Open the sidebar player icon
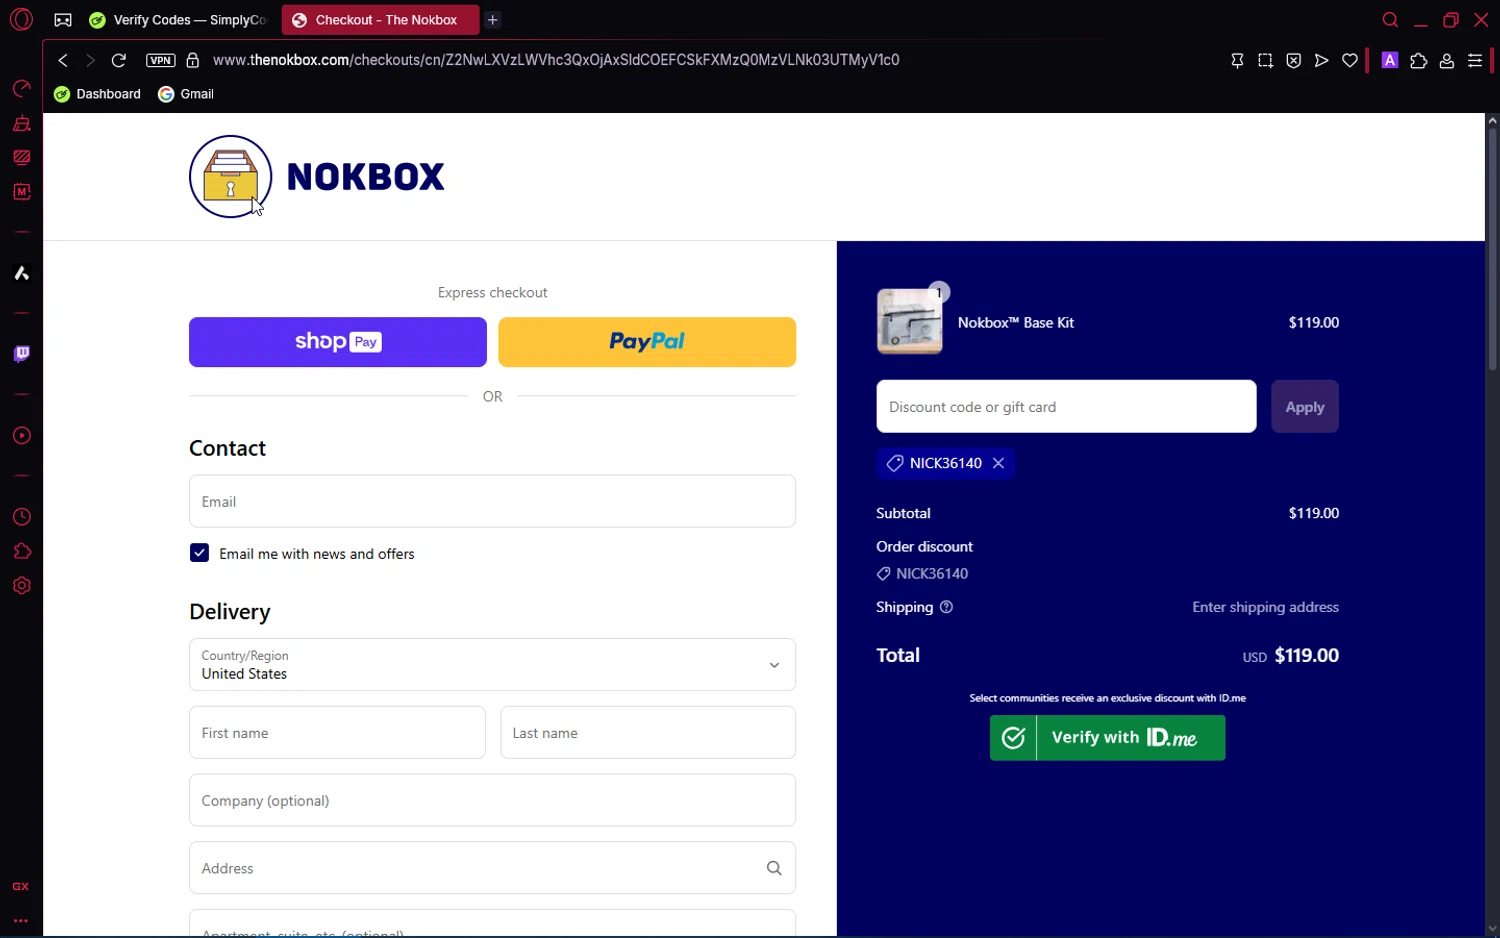Image resolution: width=1500 pixels, height=938 pixels. click(21, 436)
